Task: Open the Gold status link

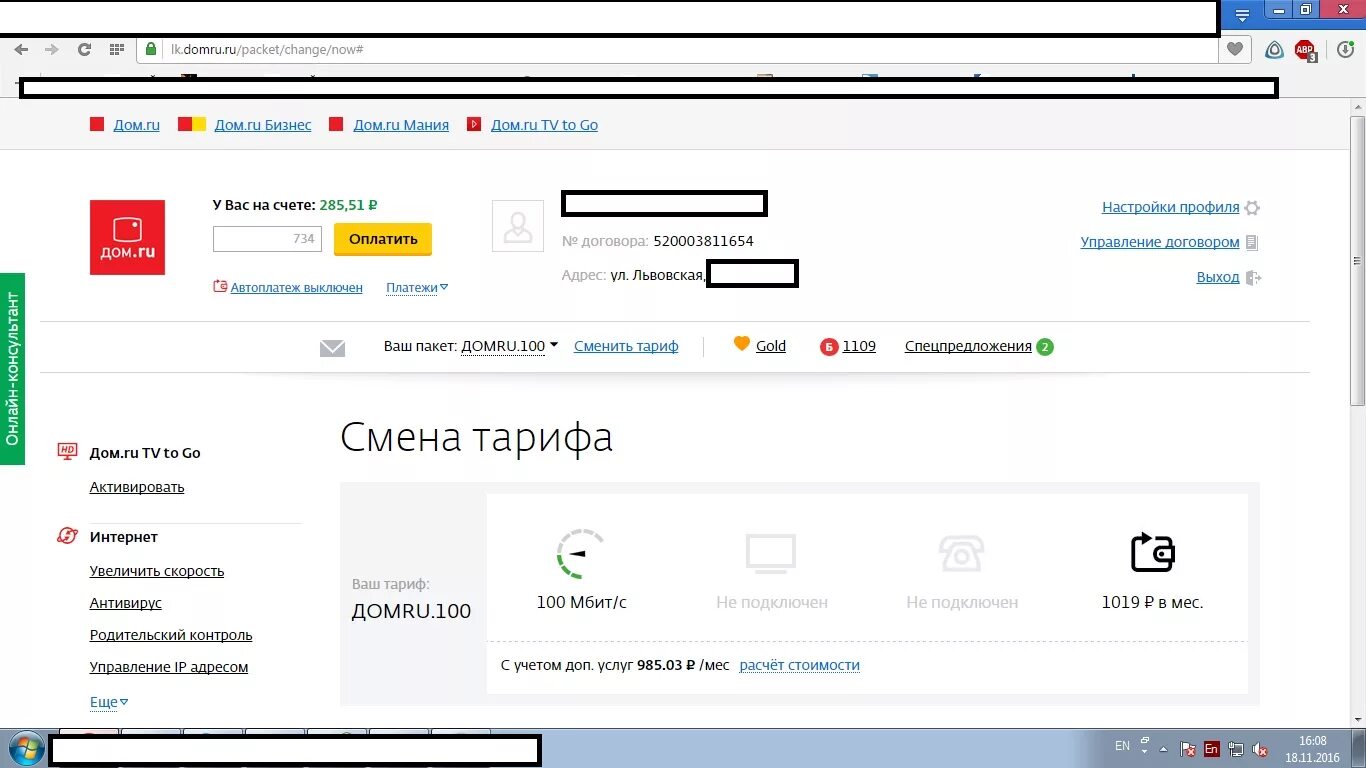Action: pos(771,346)
